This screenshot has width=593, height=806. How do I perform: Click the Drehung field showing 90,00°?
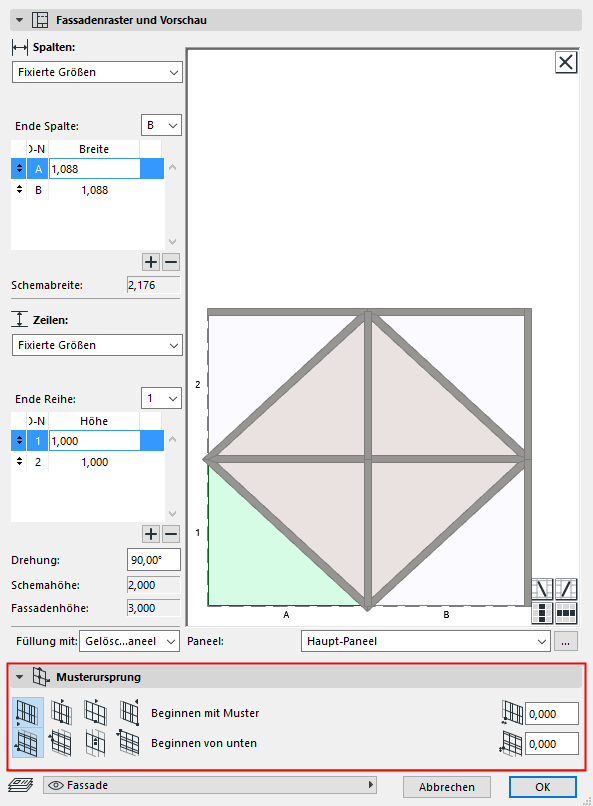tap(154, 560)
